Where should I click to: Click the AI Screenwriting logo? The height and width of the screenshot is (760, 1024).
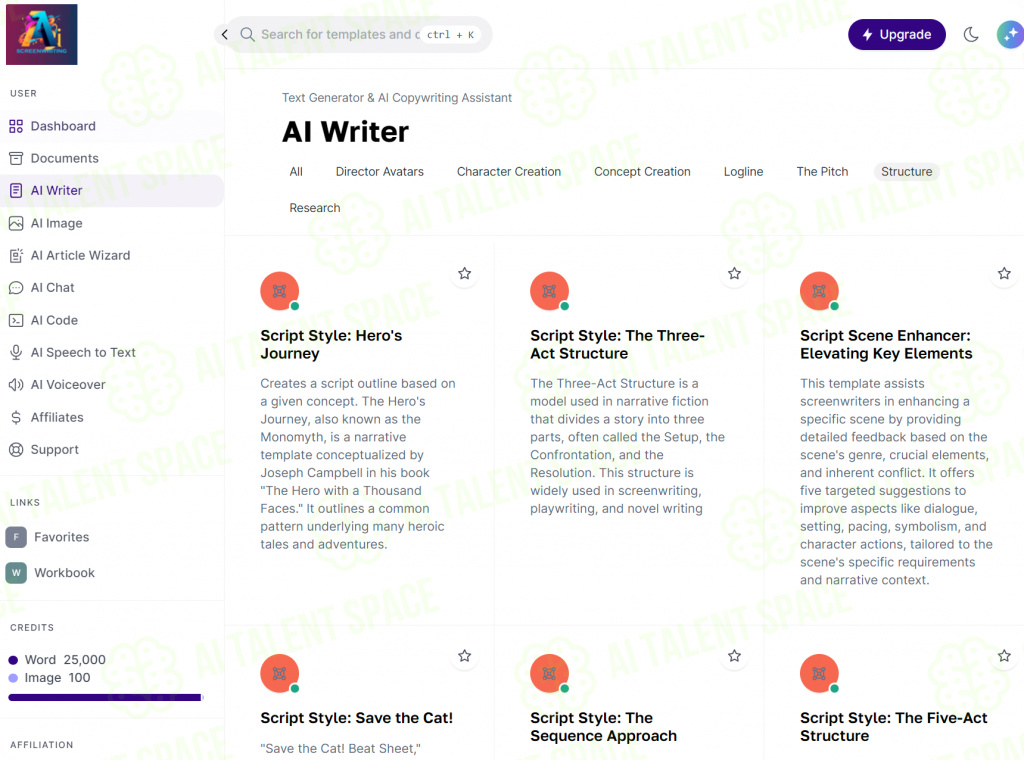pyautogui.click(x=42, y=35)
